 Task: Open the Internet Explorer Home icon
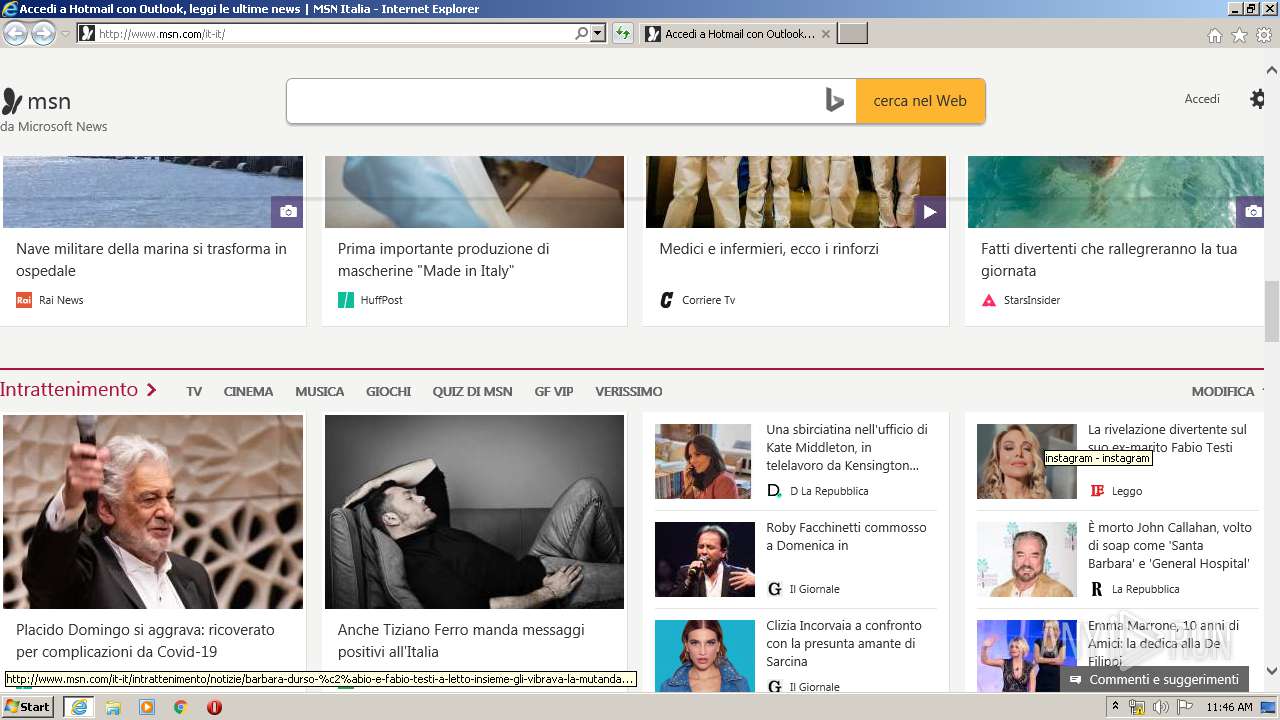tap(1214, 35)
